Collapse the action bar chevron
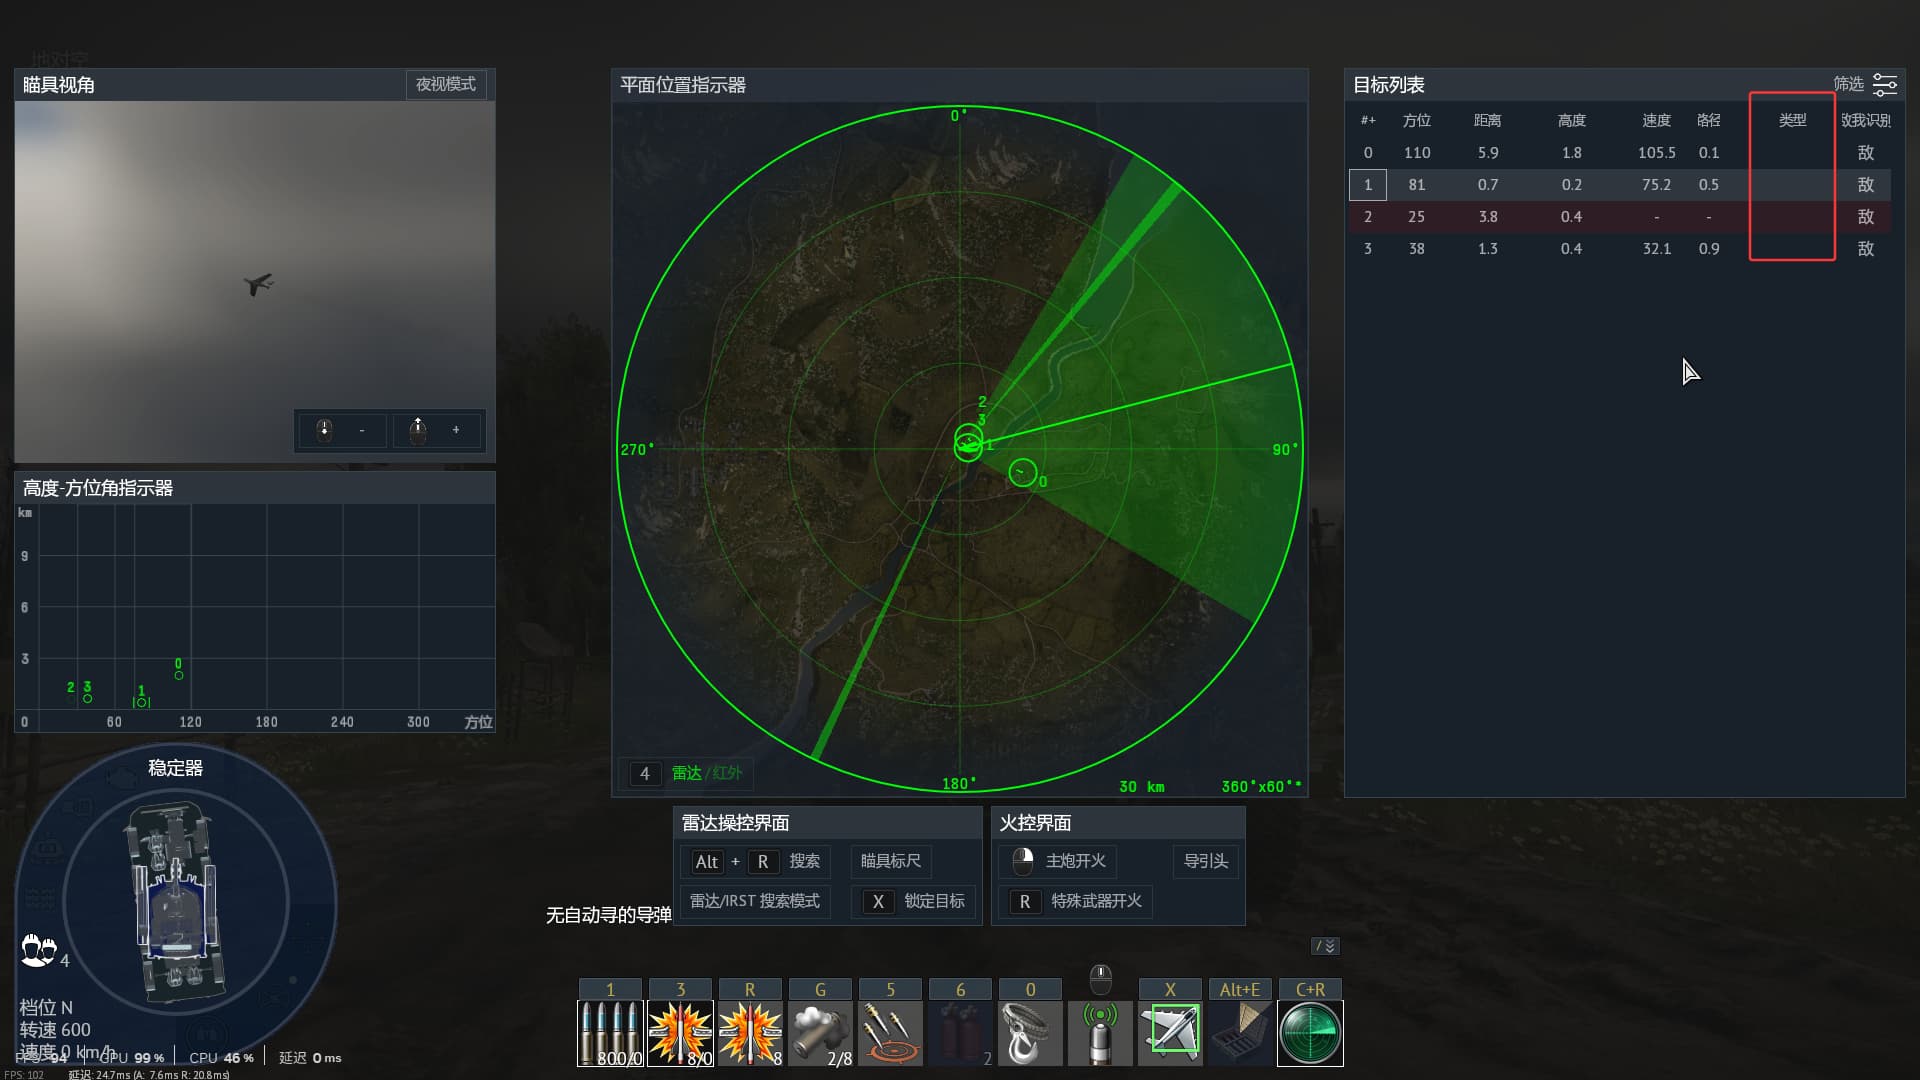Image resolution: width=1920 pixels, height=1080 pixels. 1325,946
